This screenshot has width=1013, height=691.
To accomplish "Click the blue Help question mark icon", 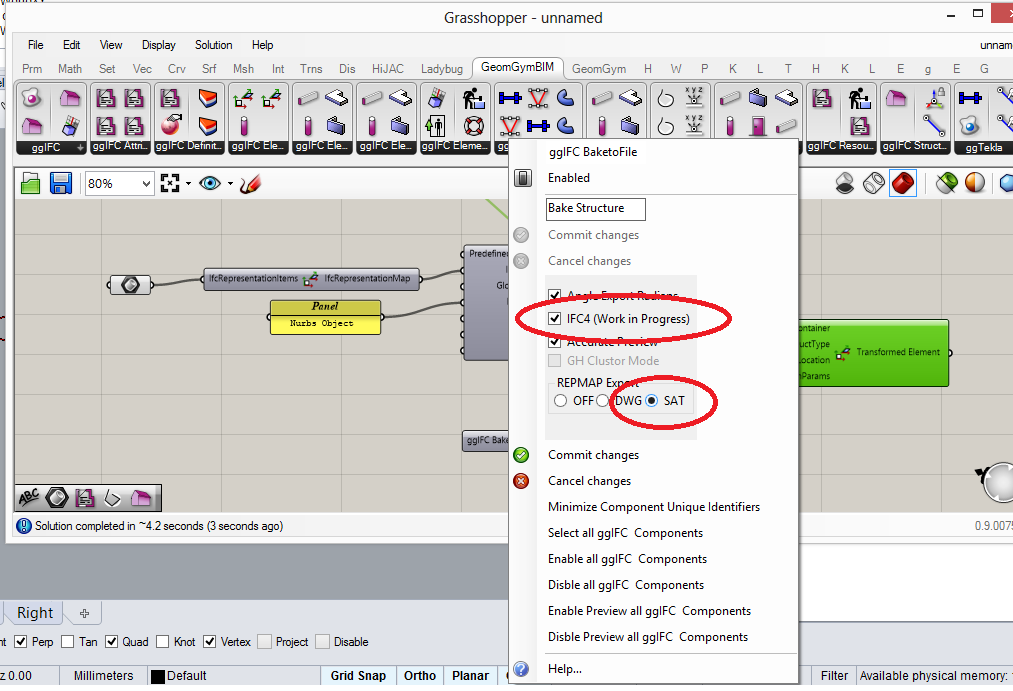I will (521, 669).
